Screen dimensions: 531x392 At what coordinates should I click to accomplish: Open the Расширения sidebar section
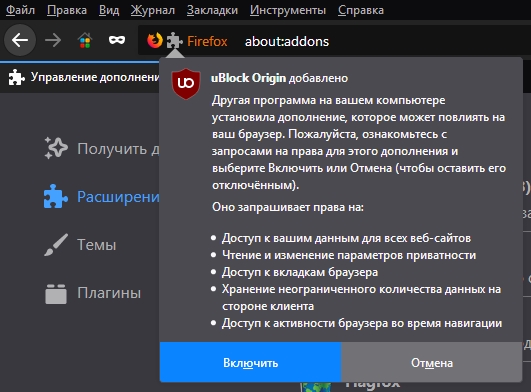click(102, 196)
